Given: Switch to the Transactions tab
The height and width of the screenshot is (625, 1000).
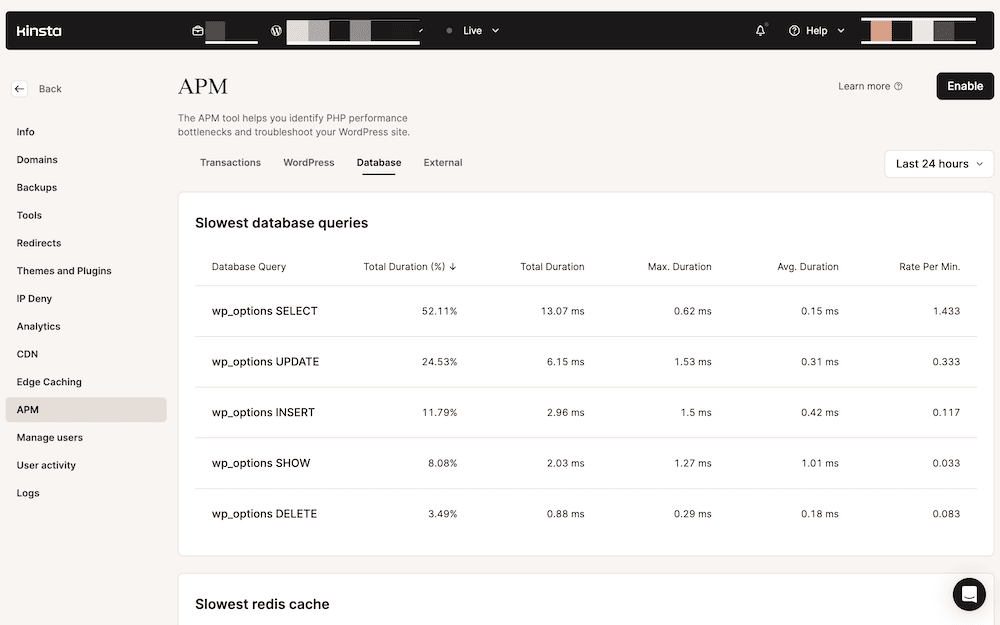Looking at the screenshot, I should click(230, 162).
